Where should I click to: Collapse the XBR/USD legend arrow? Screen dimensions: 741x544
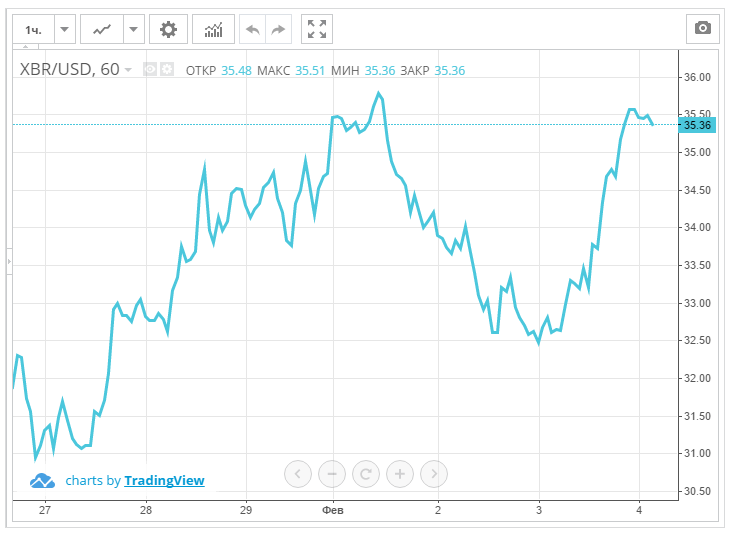[128, 70]
